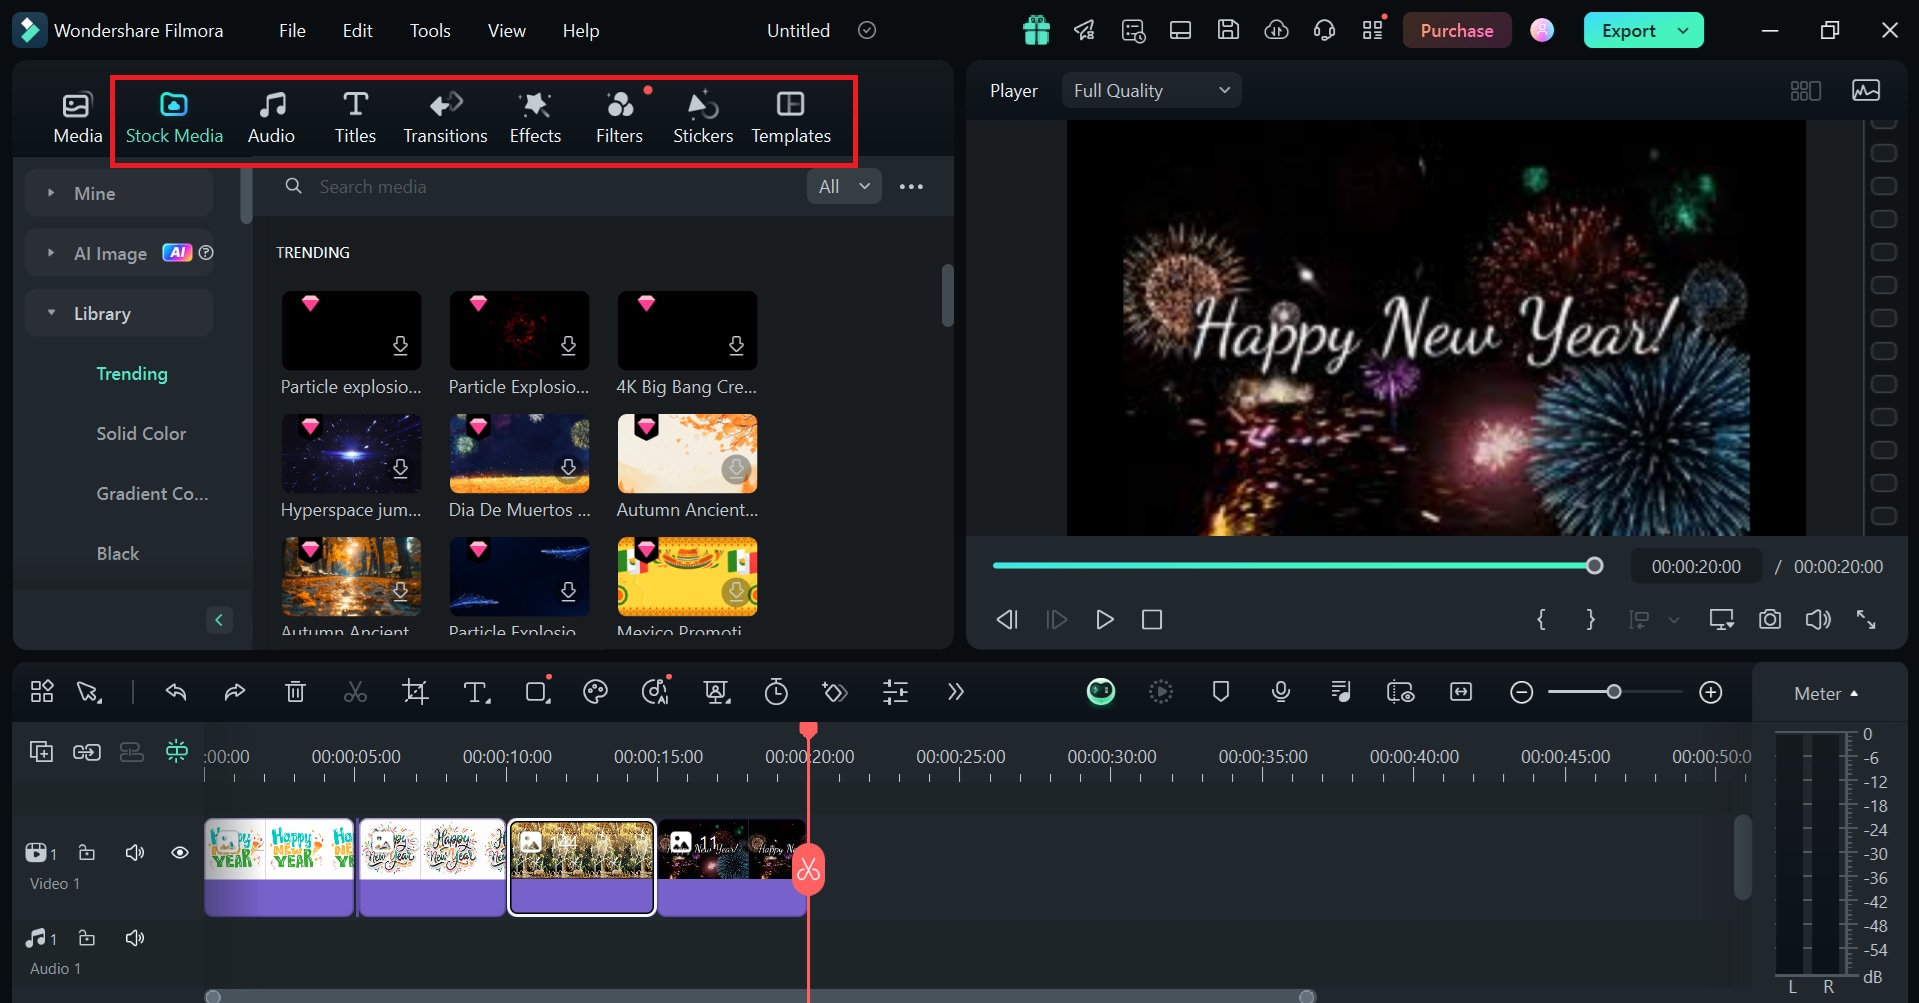Click the keyframe diamond icon

pyautogui.click(x=835, y=692)
